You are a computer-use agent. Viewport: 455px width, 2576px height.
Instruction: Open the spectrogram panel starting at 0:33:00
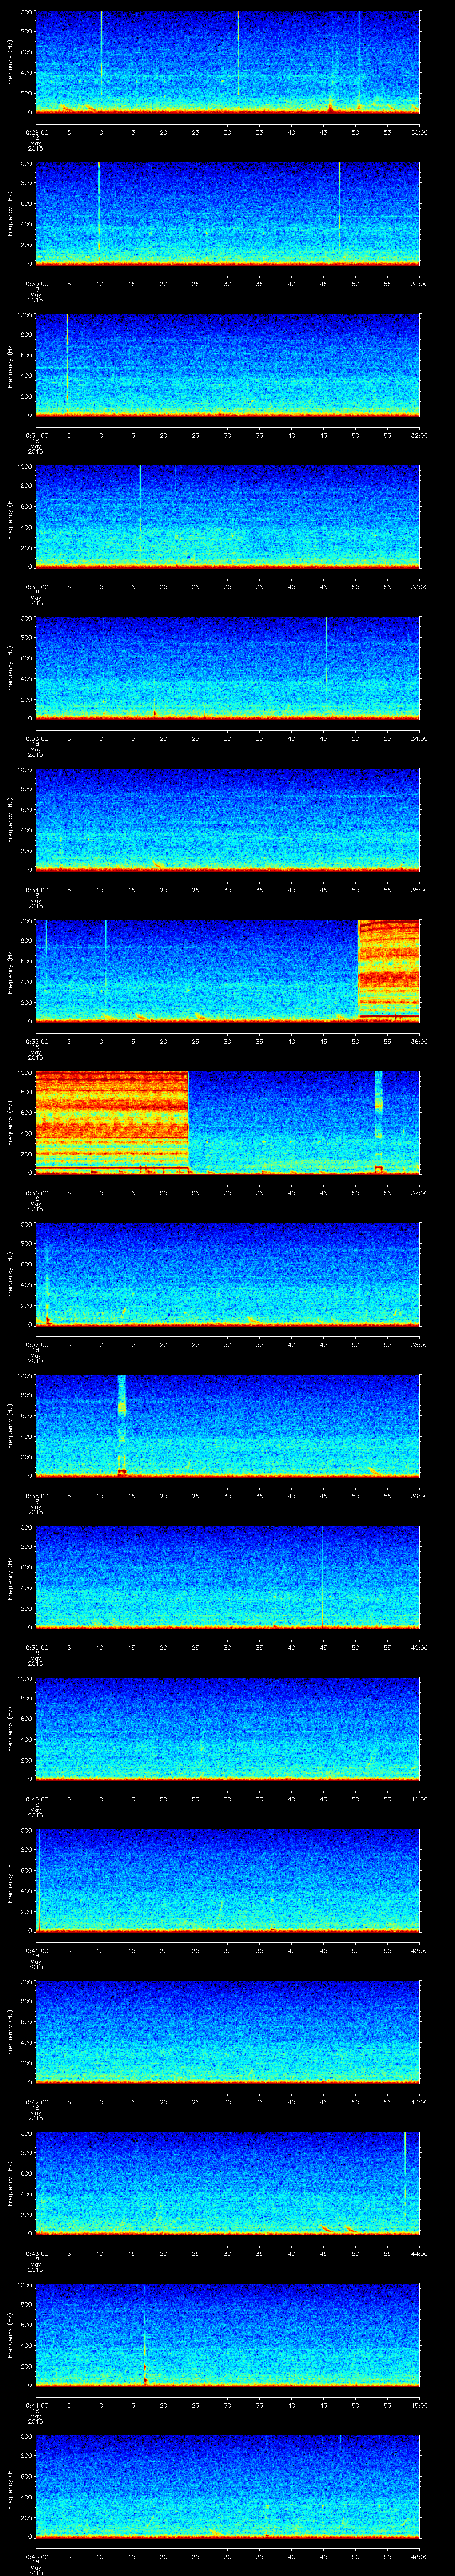(227, 668)
